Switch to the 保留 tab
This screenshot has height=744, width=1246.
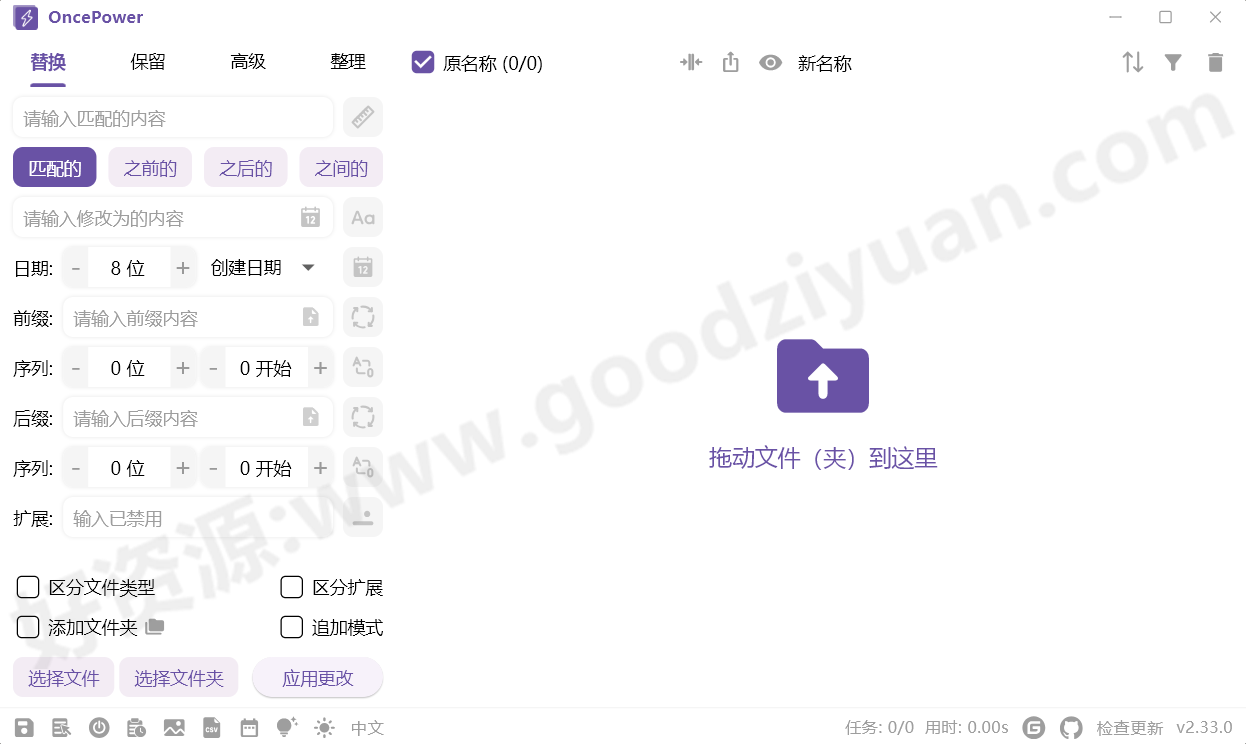(147, 61)
